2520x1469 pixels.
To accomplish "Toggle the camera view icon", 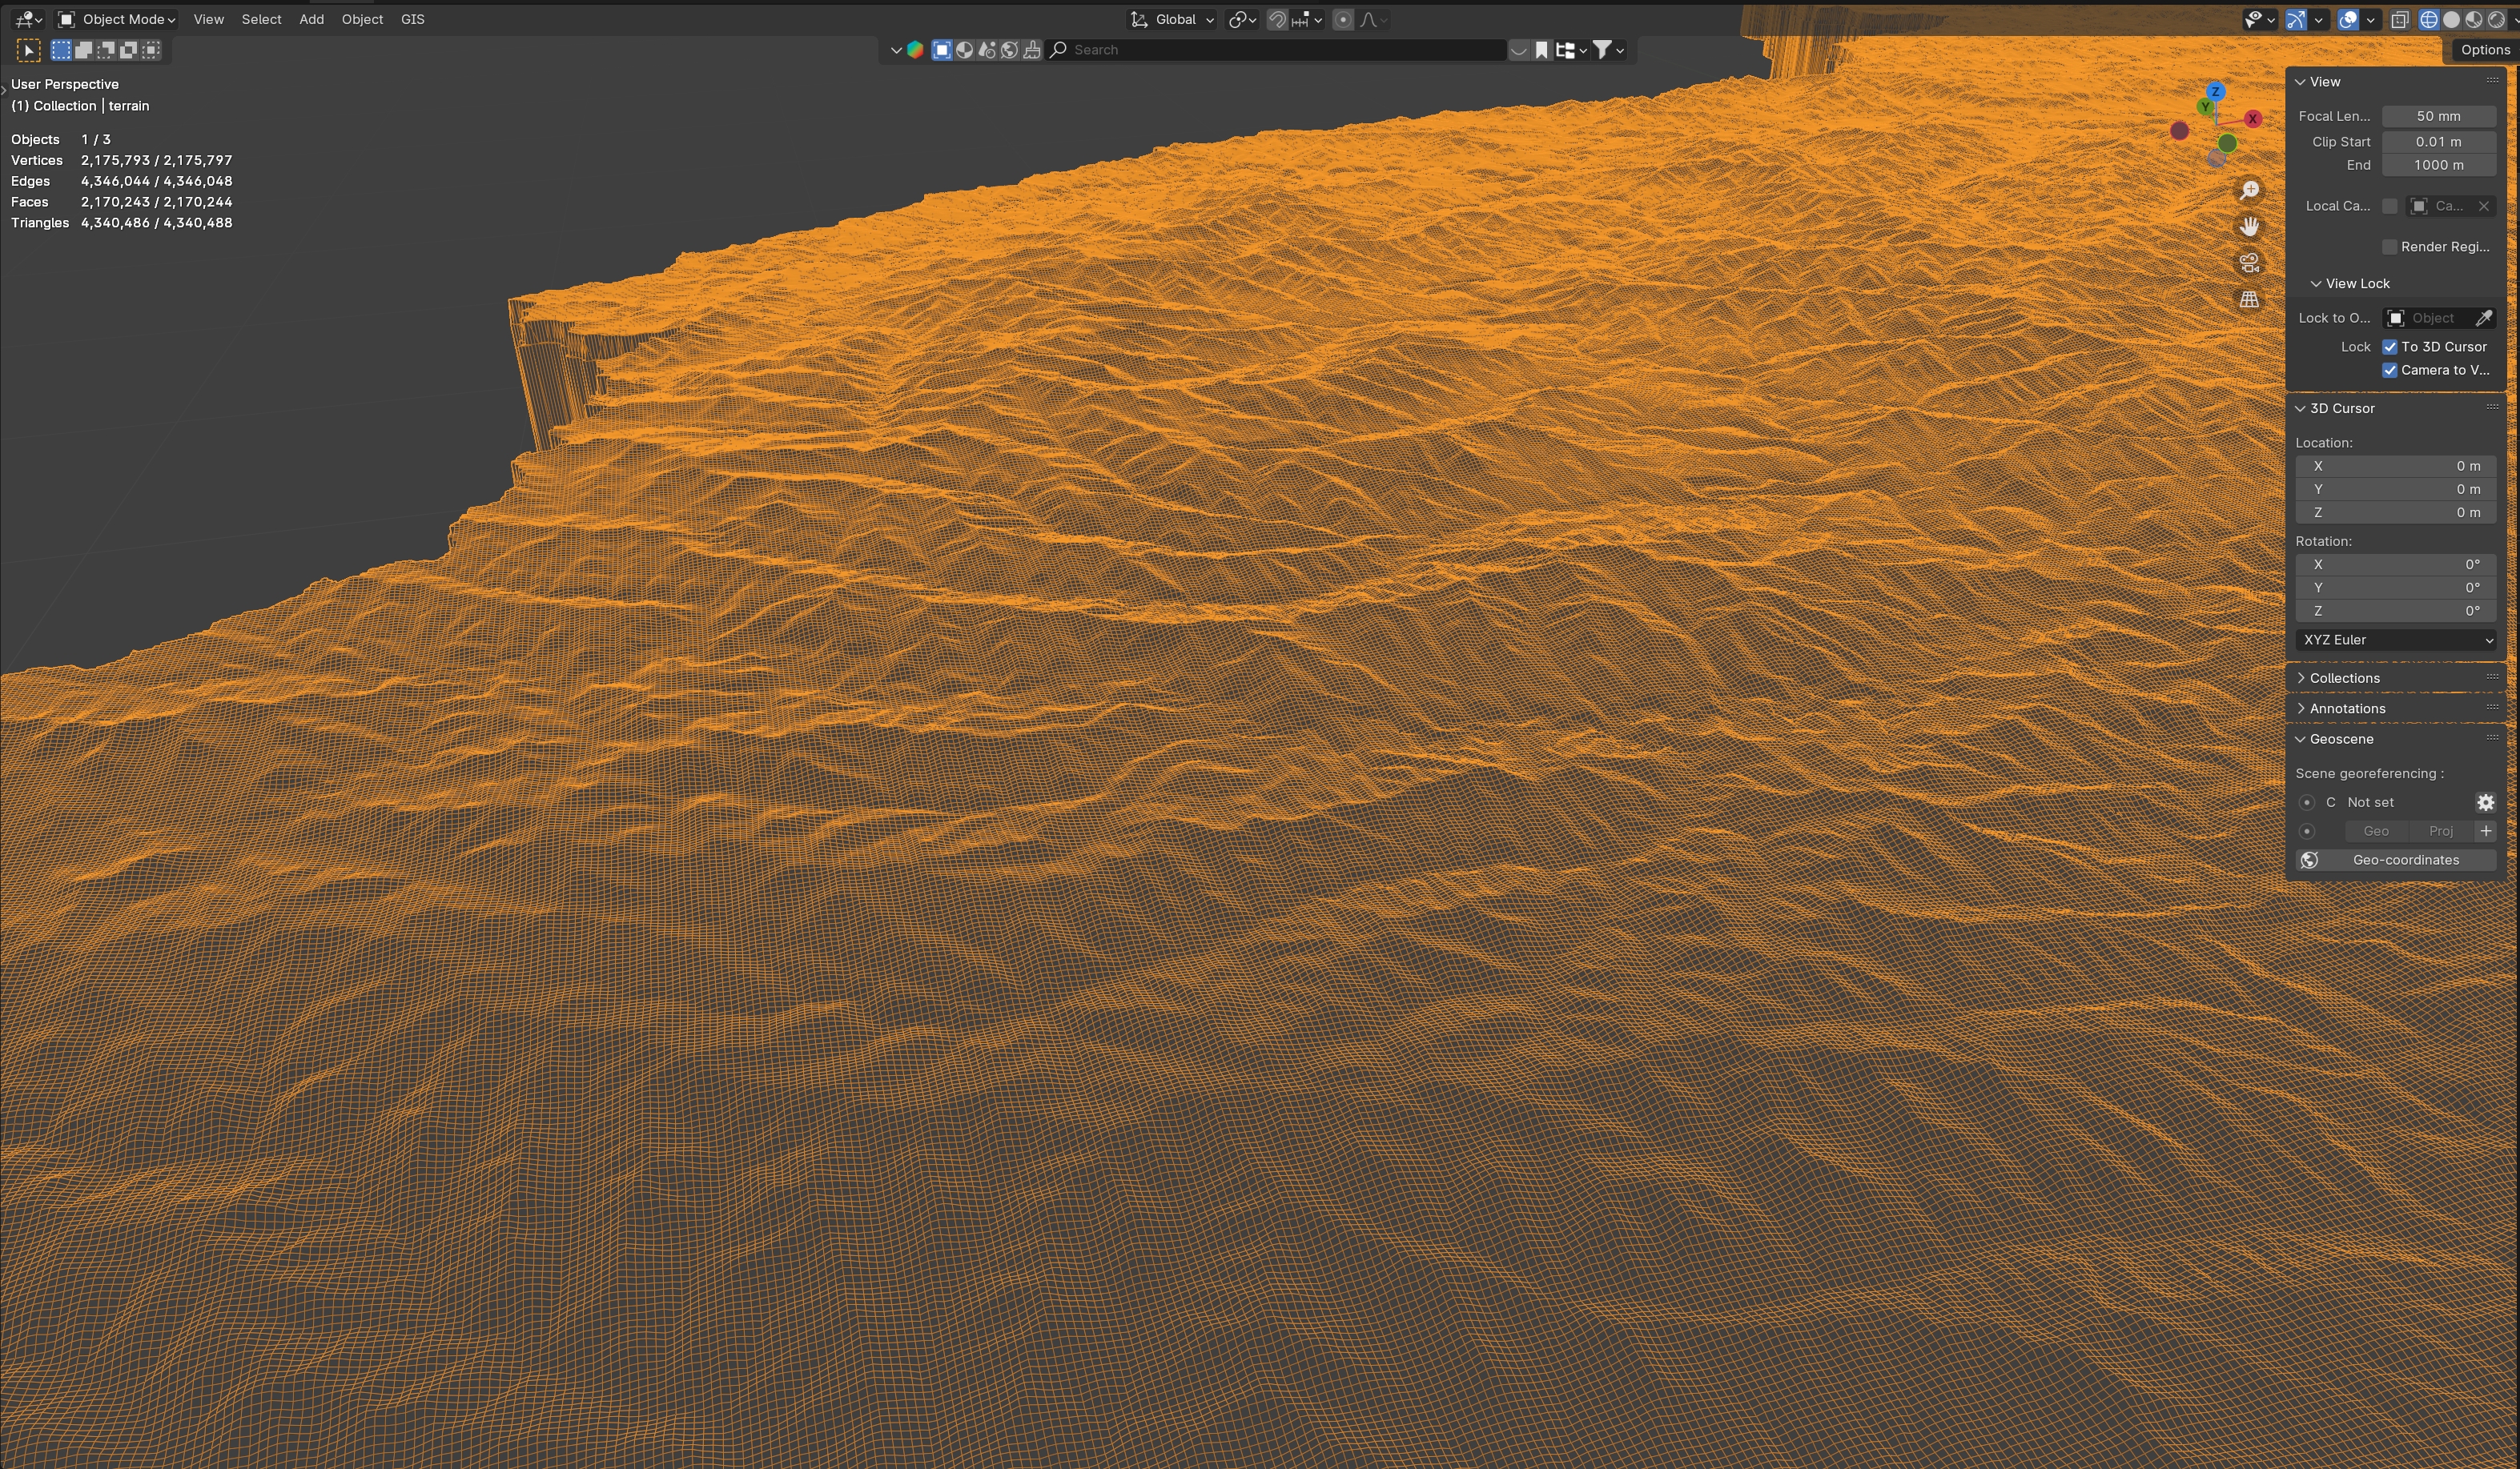I will [x=2249, y=263].
